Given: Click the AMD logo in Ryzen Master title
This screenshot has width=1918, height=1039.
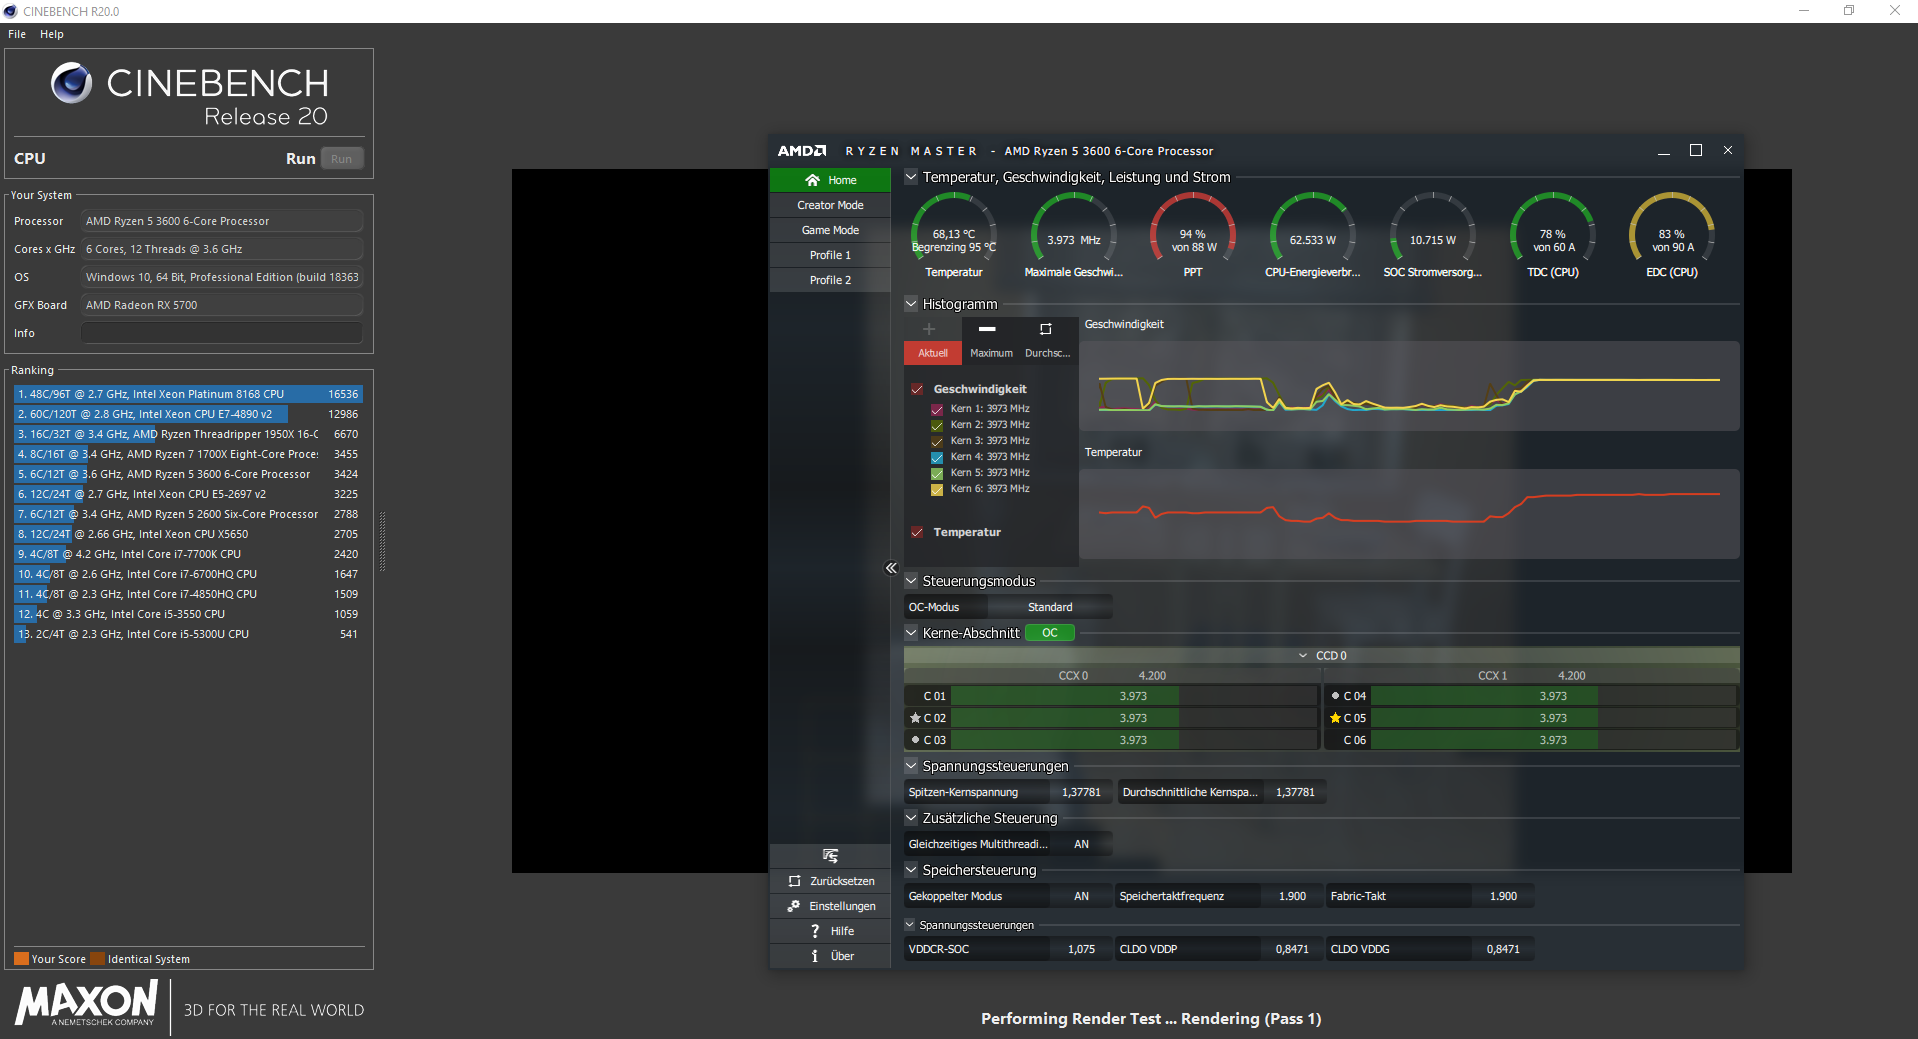Looking at the screenshot, I should click(802, 151).
